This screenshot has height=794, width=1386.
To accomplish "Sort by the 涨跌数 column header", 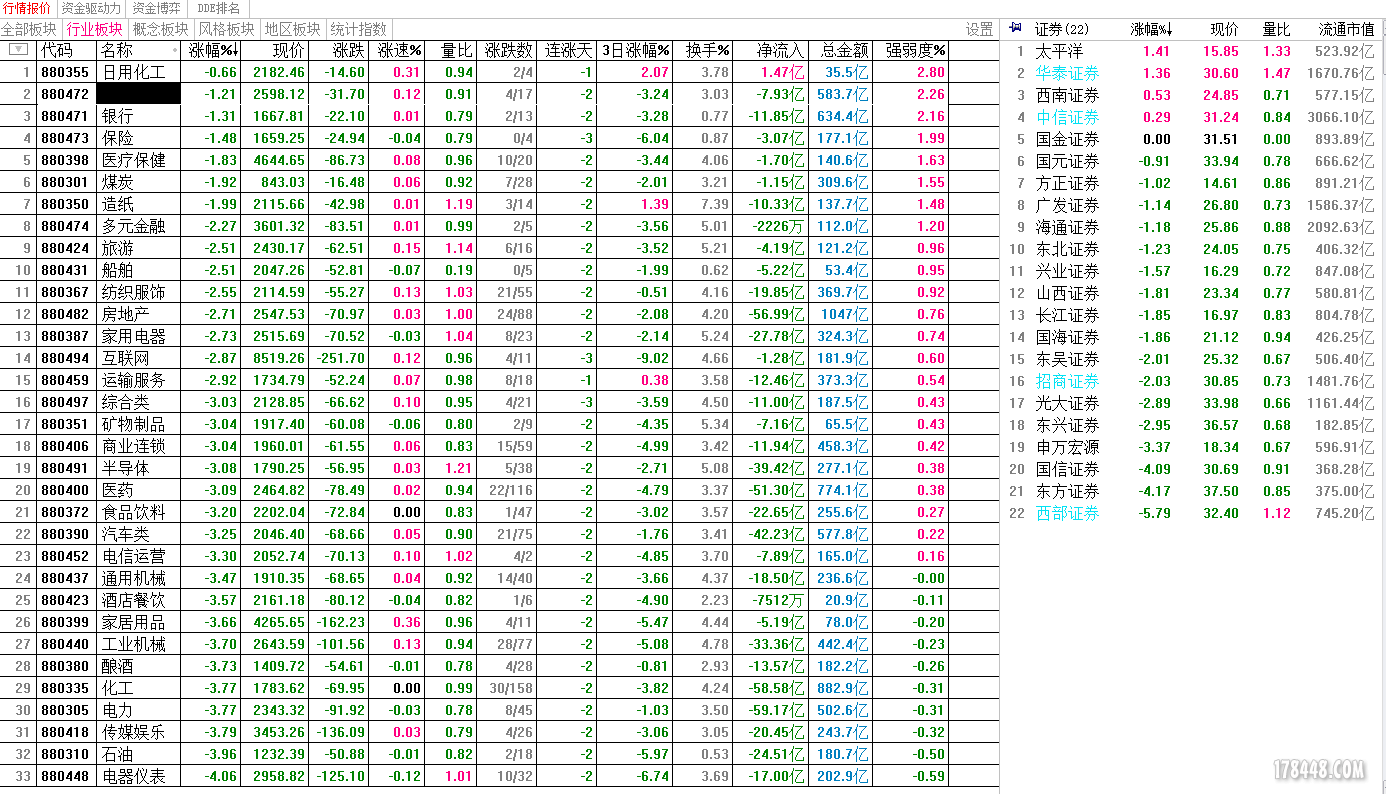I will [509, 50].
